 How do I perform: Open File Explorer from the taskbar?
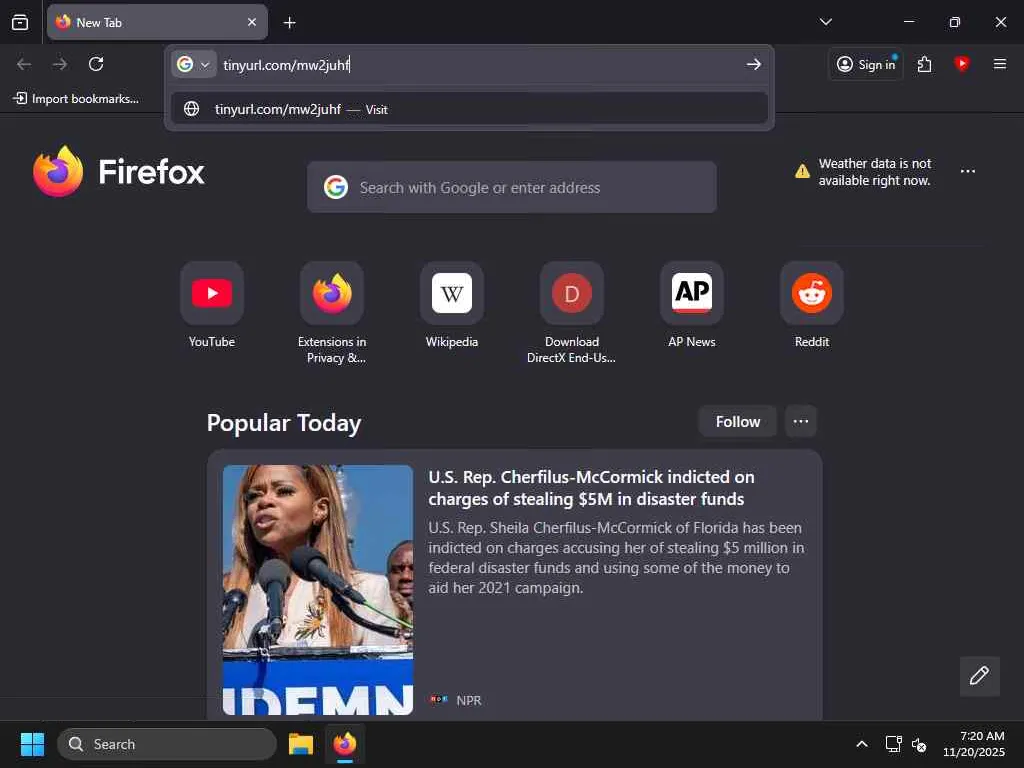pos(301,744)
